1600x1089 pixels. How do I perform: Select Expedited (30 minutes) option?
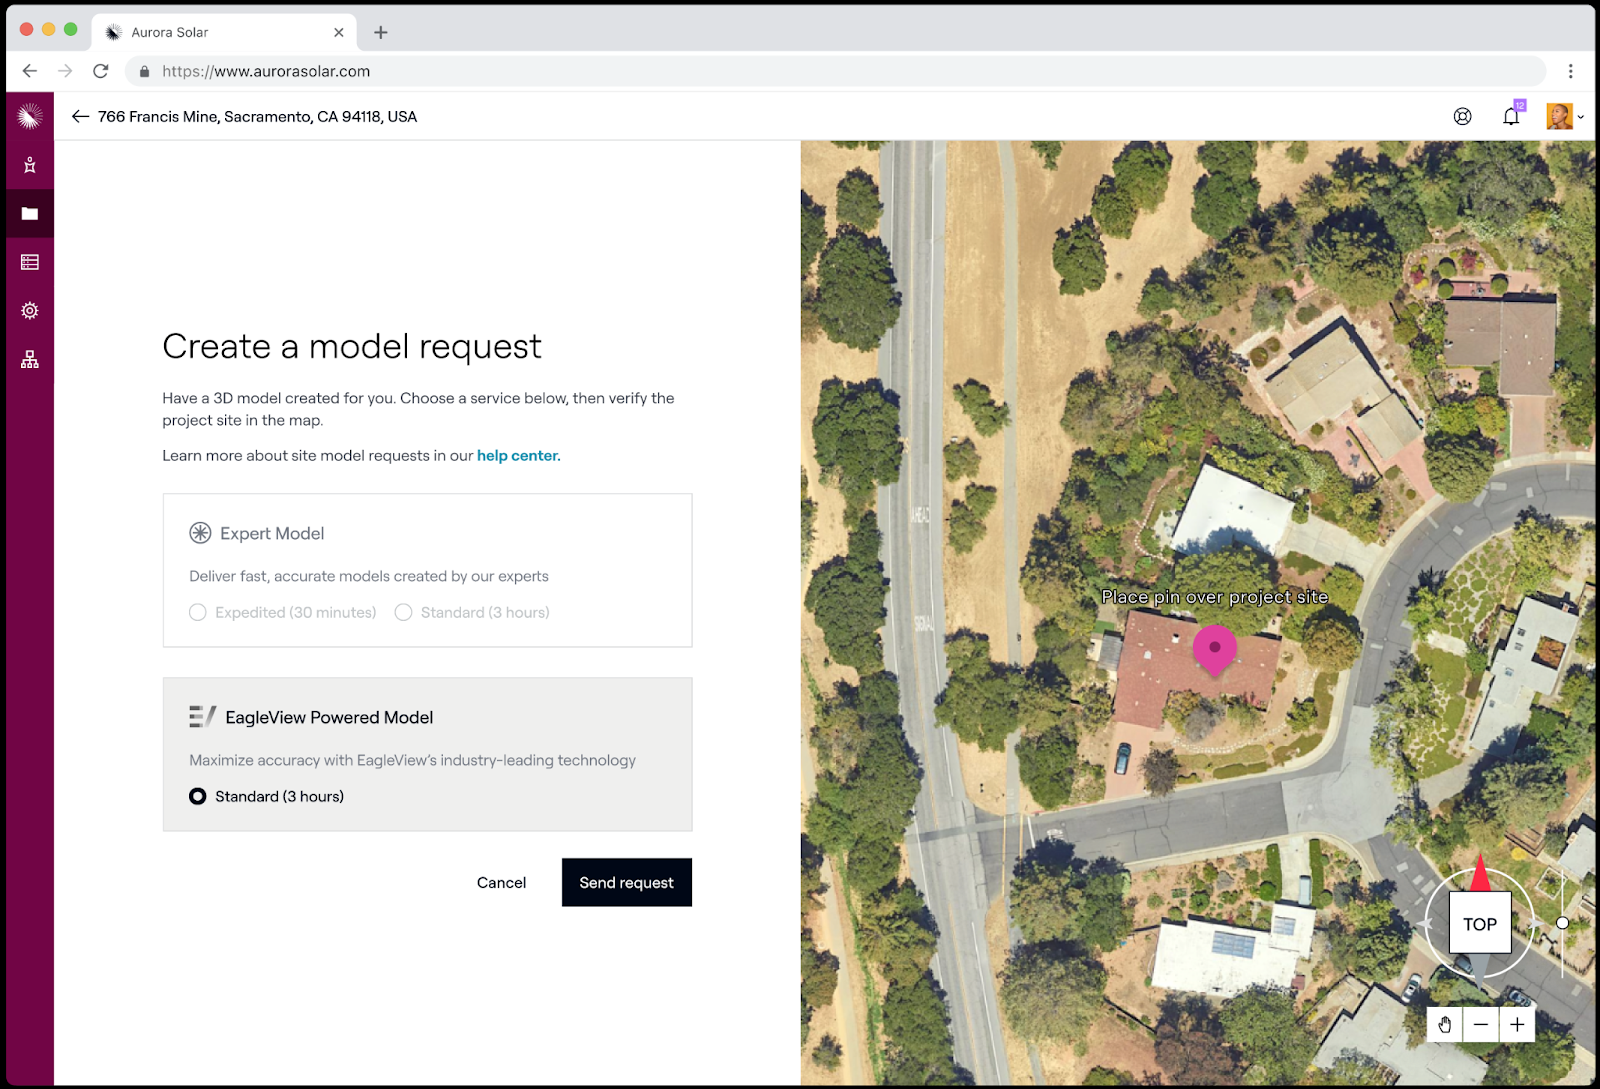(198, 612)
